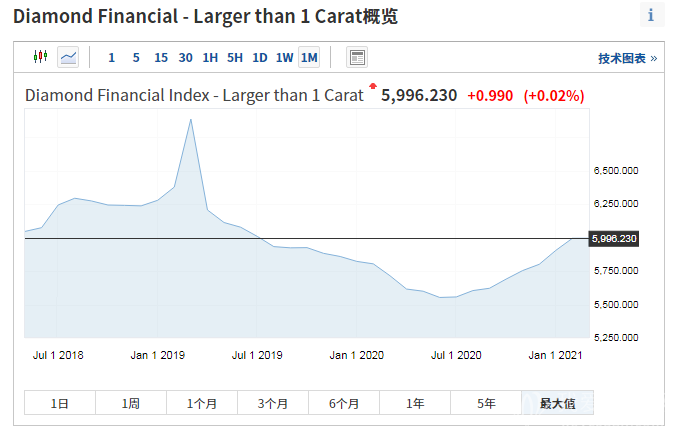
Task: Select the 1M monthly interval
Action: click(309, 57)
